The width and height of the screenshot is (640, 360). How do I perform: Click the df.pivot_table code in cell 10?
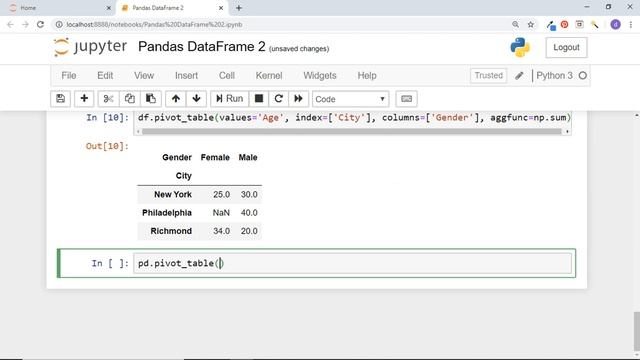click(353, 118)
